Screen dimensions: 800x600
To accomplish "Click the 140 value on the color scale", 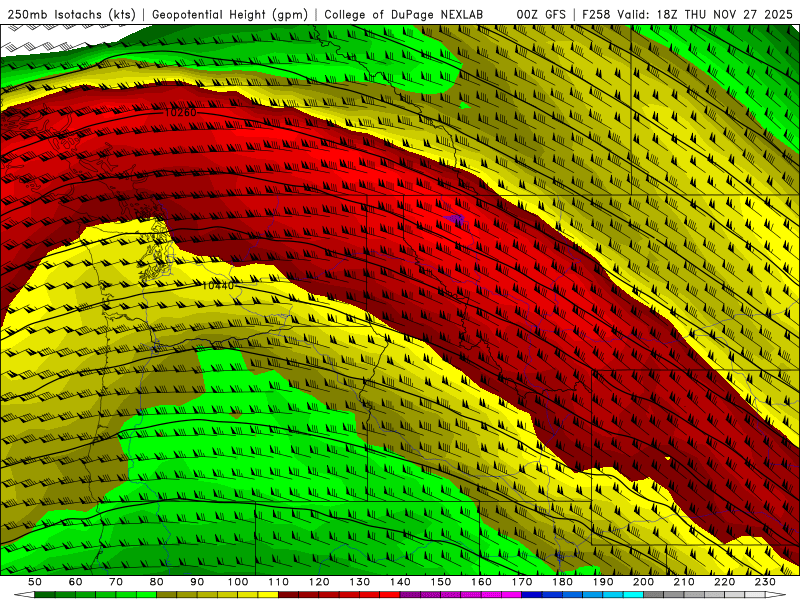I will (400, 582).
